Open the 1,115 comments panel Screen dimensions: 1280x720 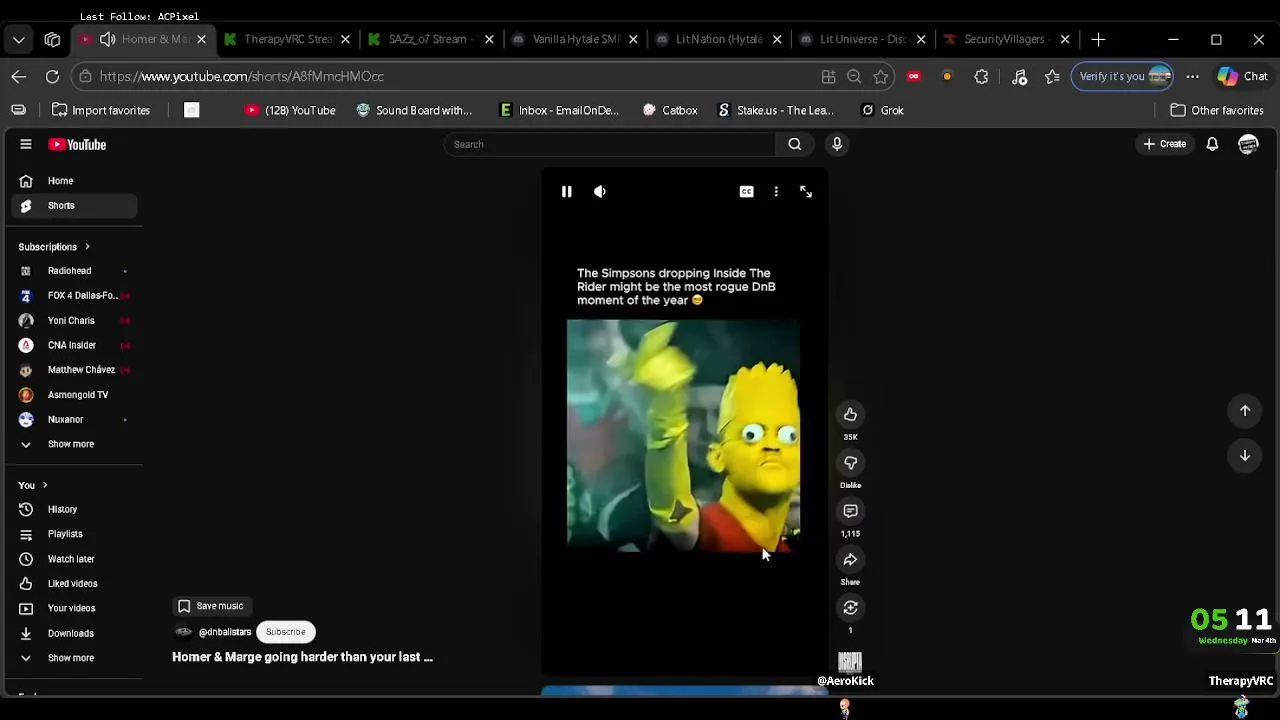tap(850, 511)
